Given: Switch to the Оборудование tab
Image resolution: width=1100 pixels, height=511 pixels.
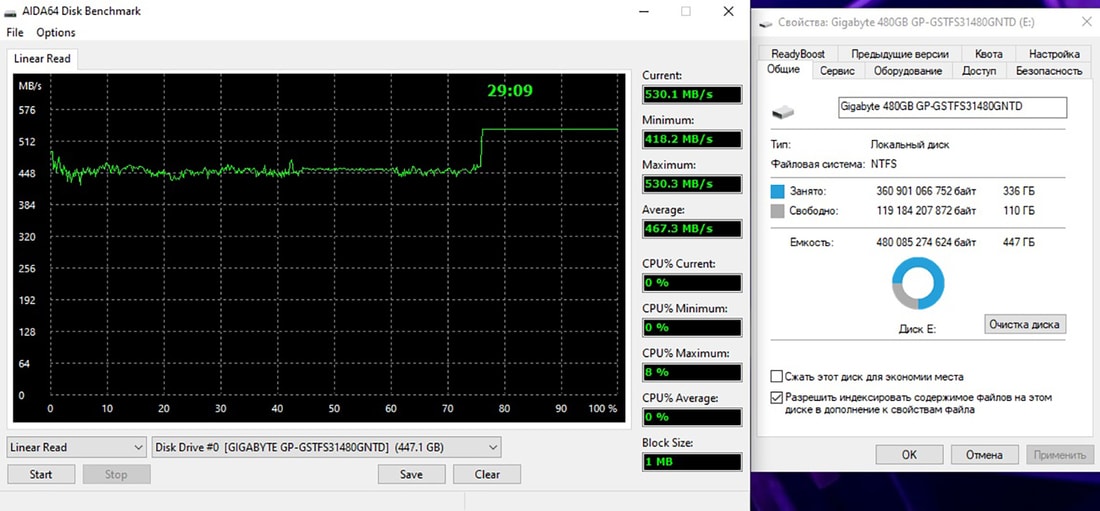Looking at the screenshot, I should (x=907, y=71).
